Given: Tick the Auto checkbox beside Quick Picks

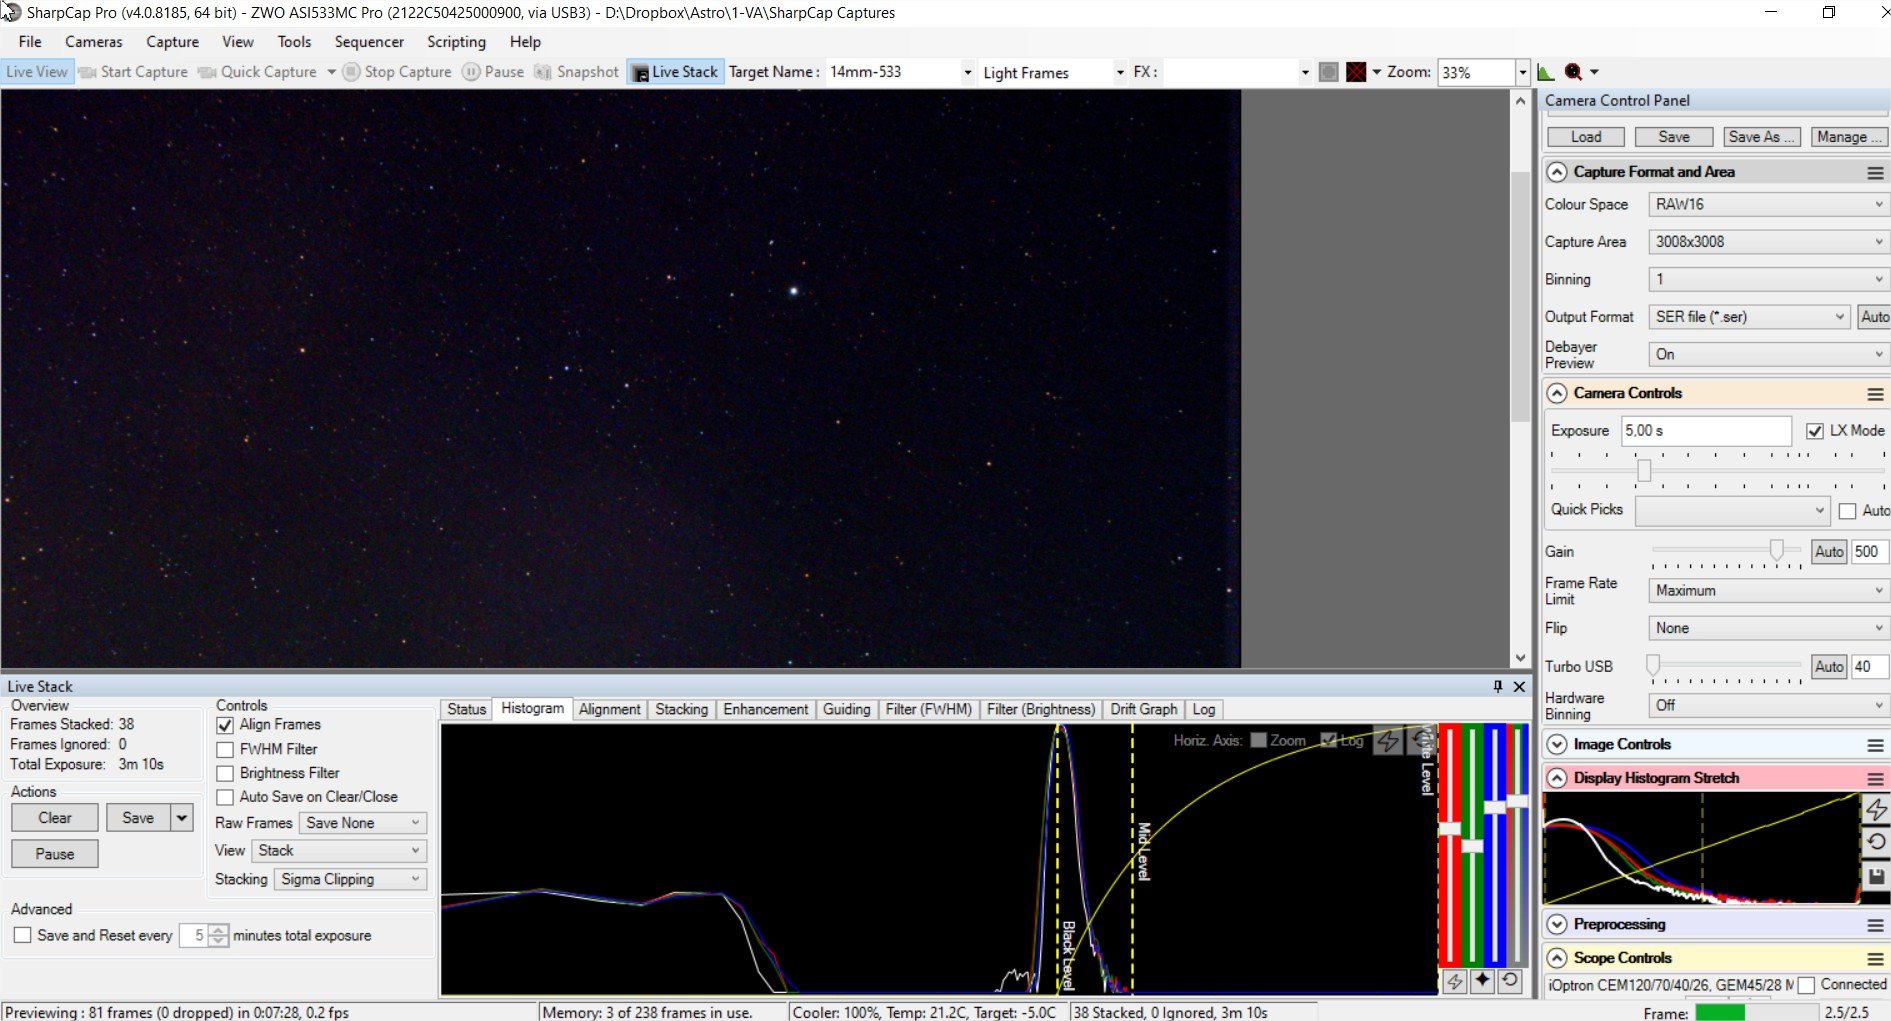Looking at the screenshot, I should point(1847,511).
